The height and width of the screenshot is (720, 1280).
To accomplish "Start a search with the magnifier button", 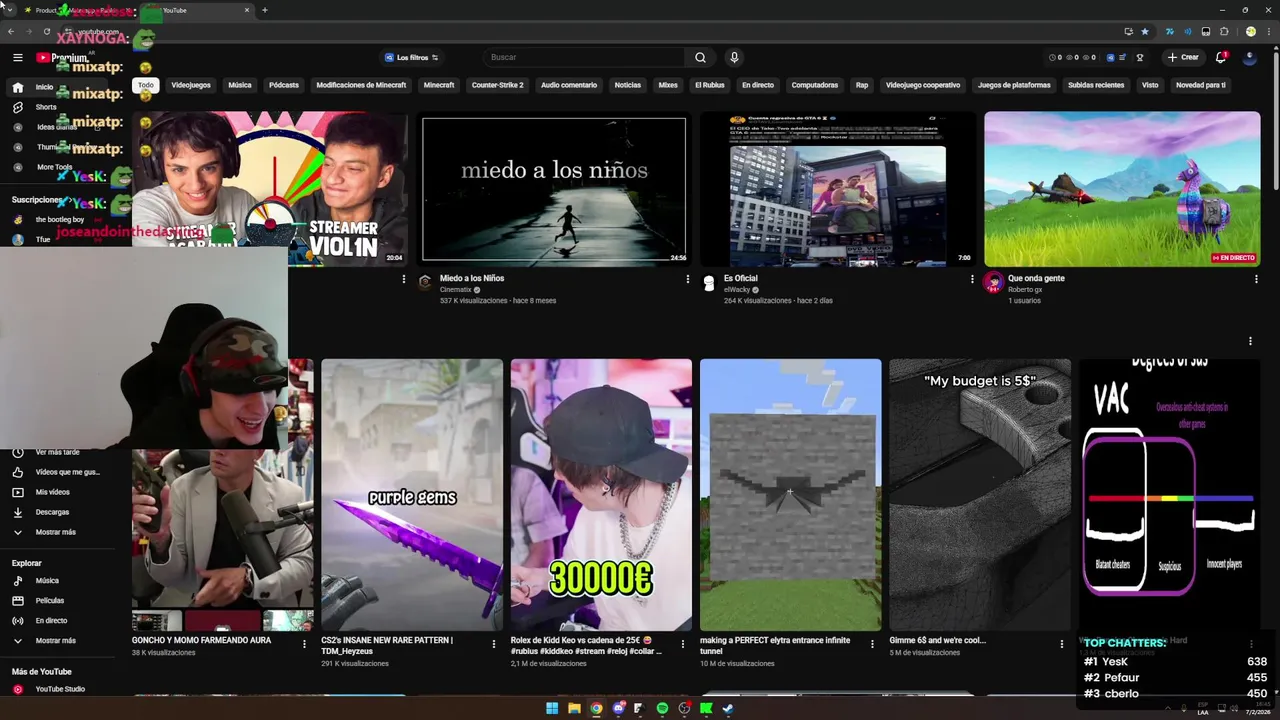I will point(700,57).
